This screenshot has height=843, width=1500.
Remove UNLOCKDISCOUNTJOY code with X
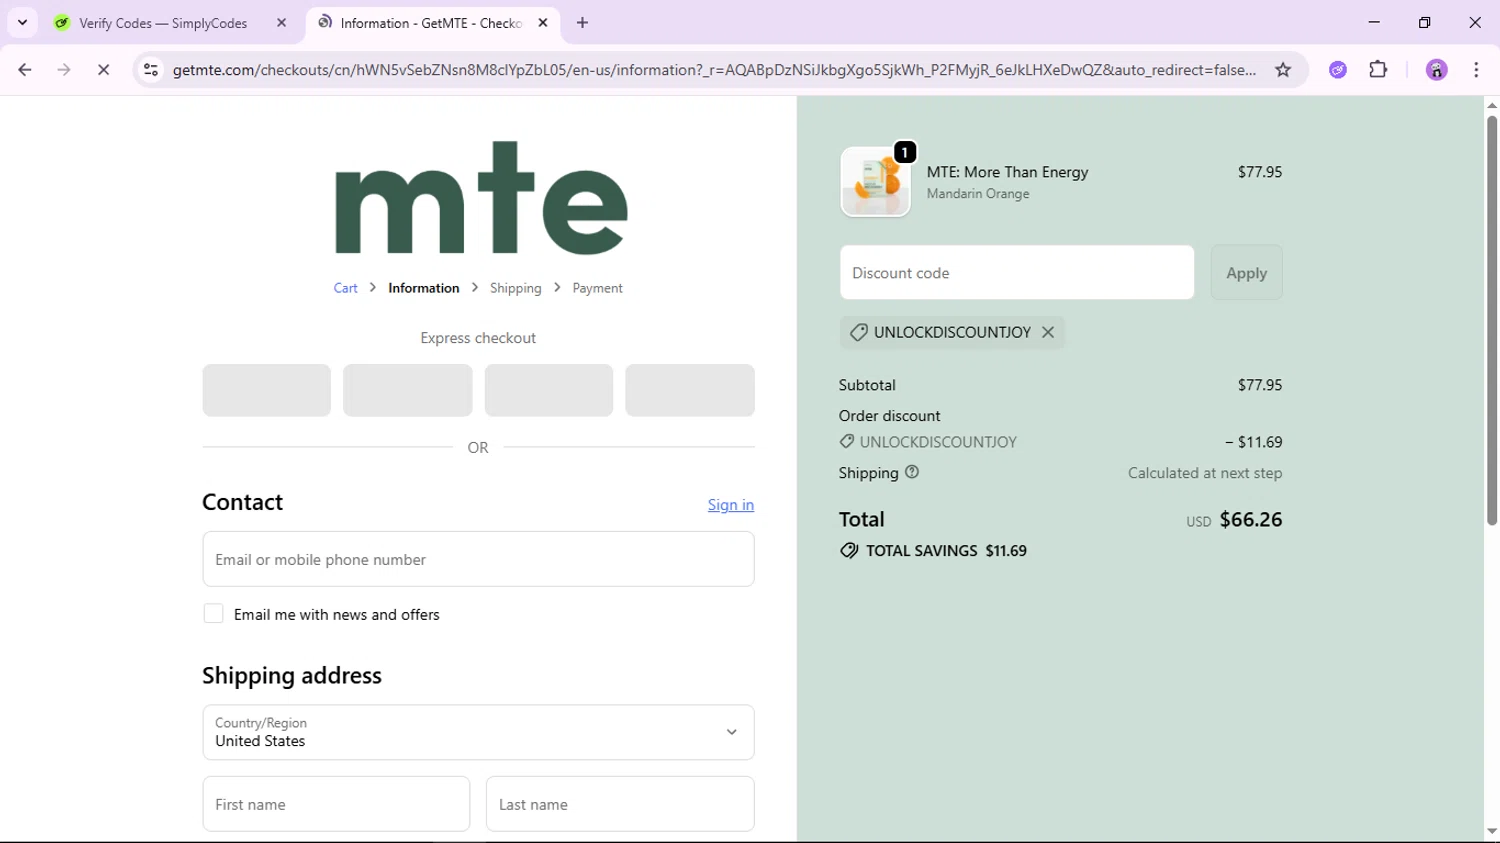1048,332
